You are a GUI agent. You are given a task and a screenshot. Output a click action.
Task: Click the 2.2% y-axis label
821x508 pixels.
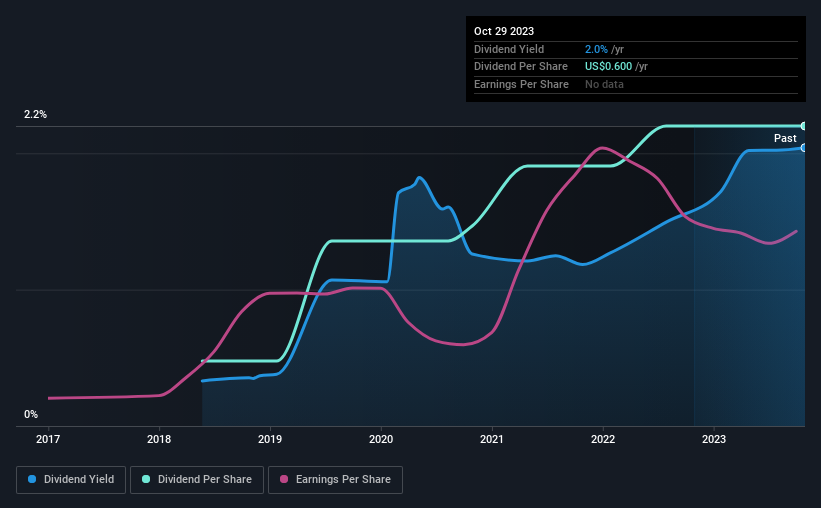click(35, 114)
